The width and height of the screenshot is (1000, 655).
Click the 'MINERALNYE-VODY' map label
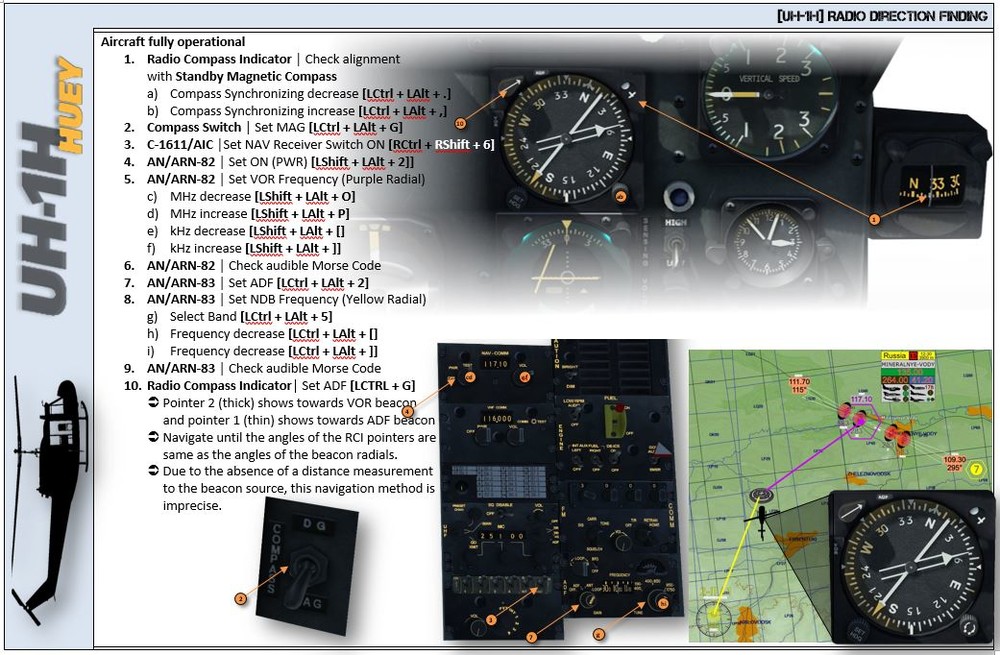pos(908,364)
